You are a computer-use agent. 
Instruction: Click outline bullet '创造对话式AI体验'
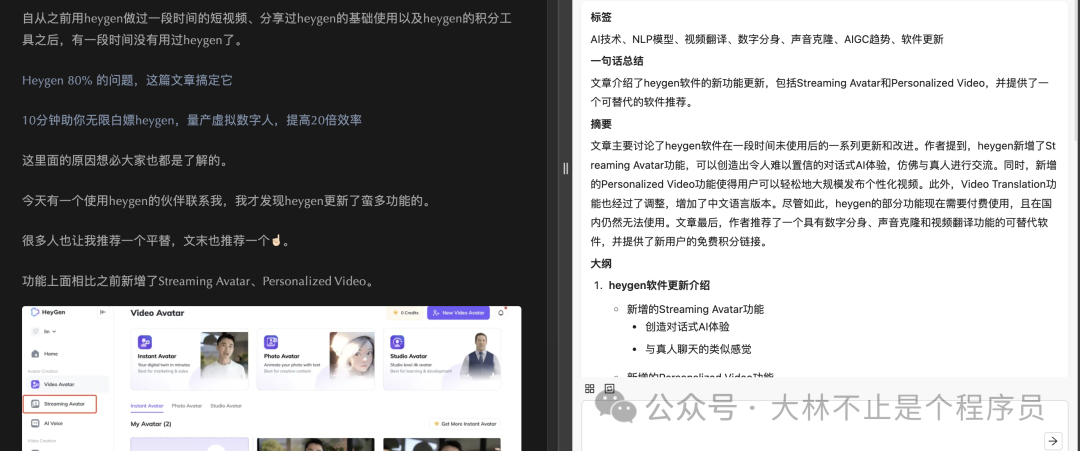(x=687, y=327)
